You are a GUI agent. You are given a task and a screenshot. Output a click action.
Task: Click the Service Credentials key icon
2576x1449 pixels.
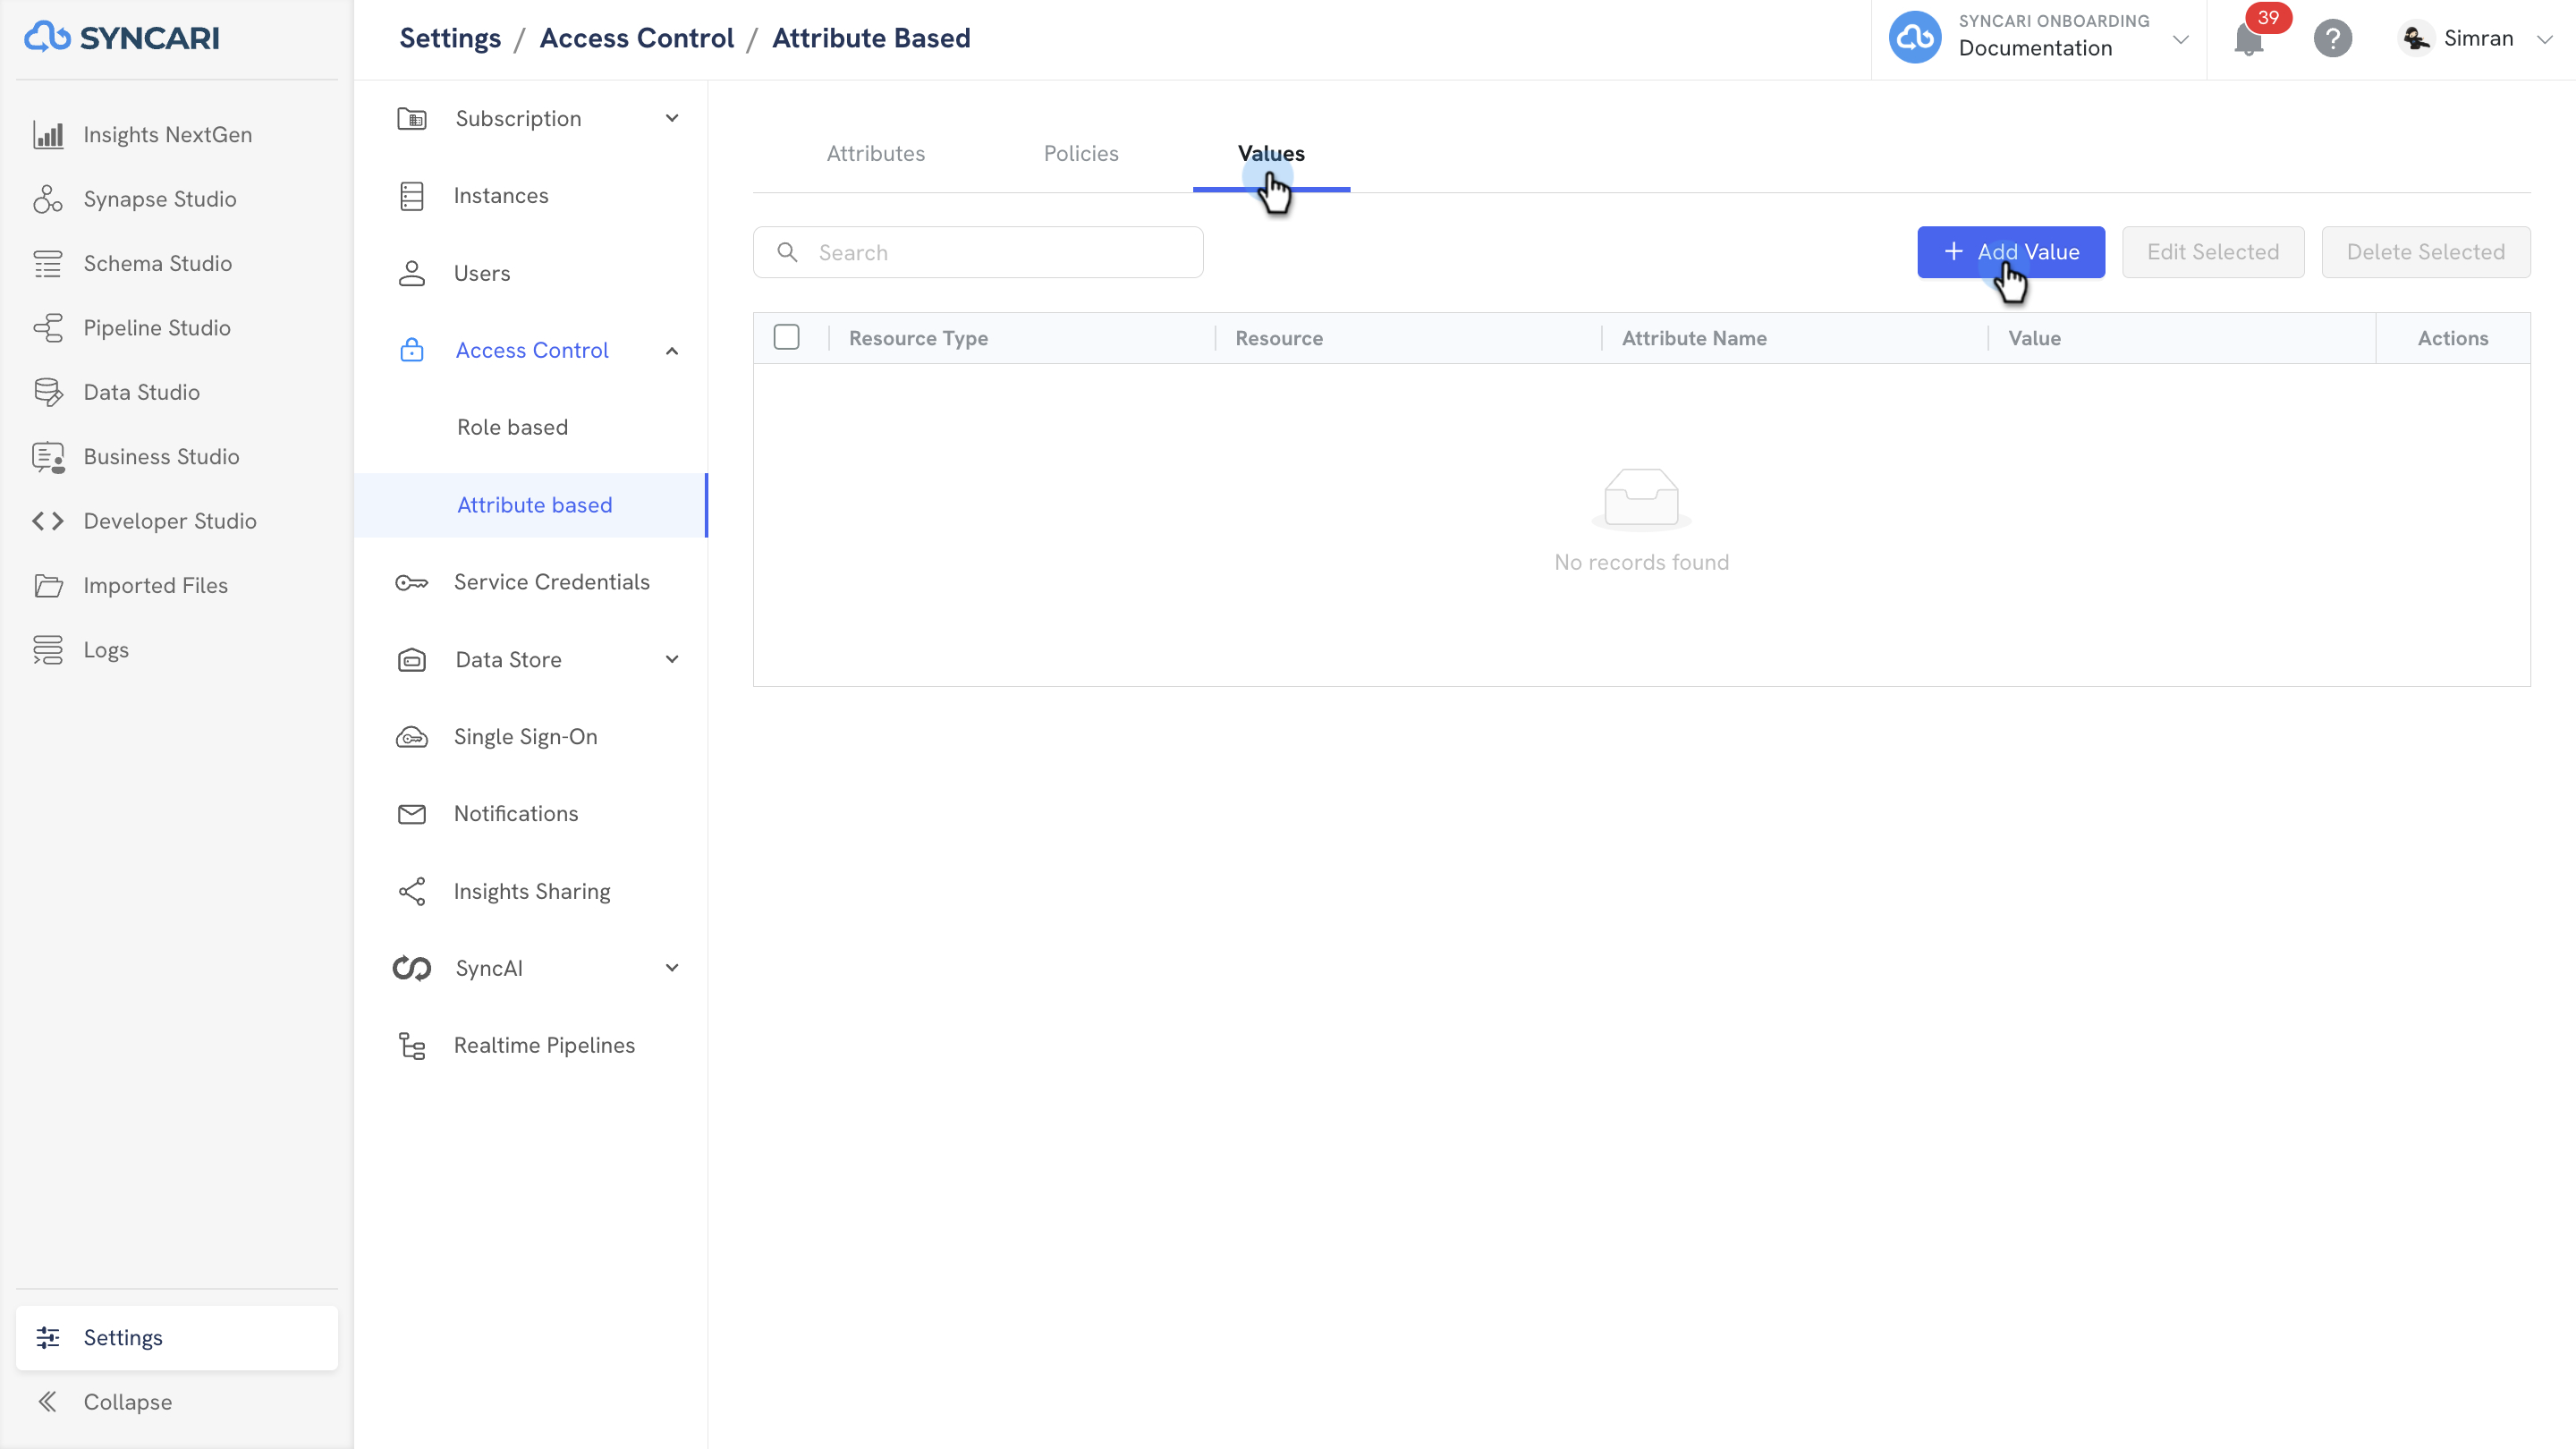click(412, 583)
